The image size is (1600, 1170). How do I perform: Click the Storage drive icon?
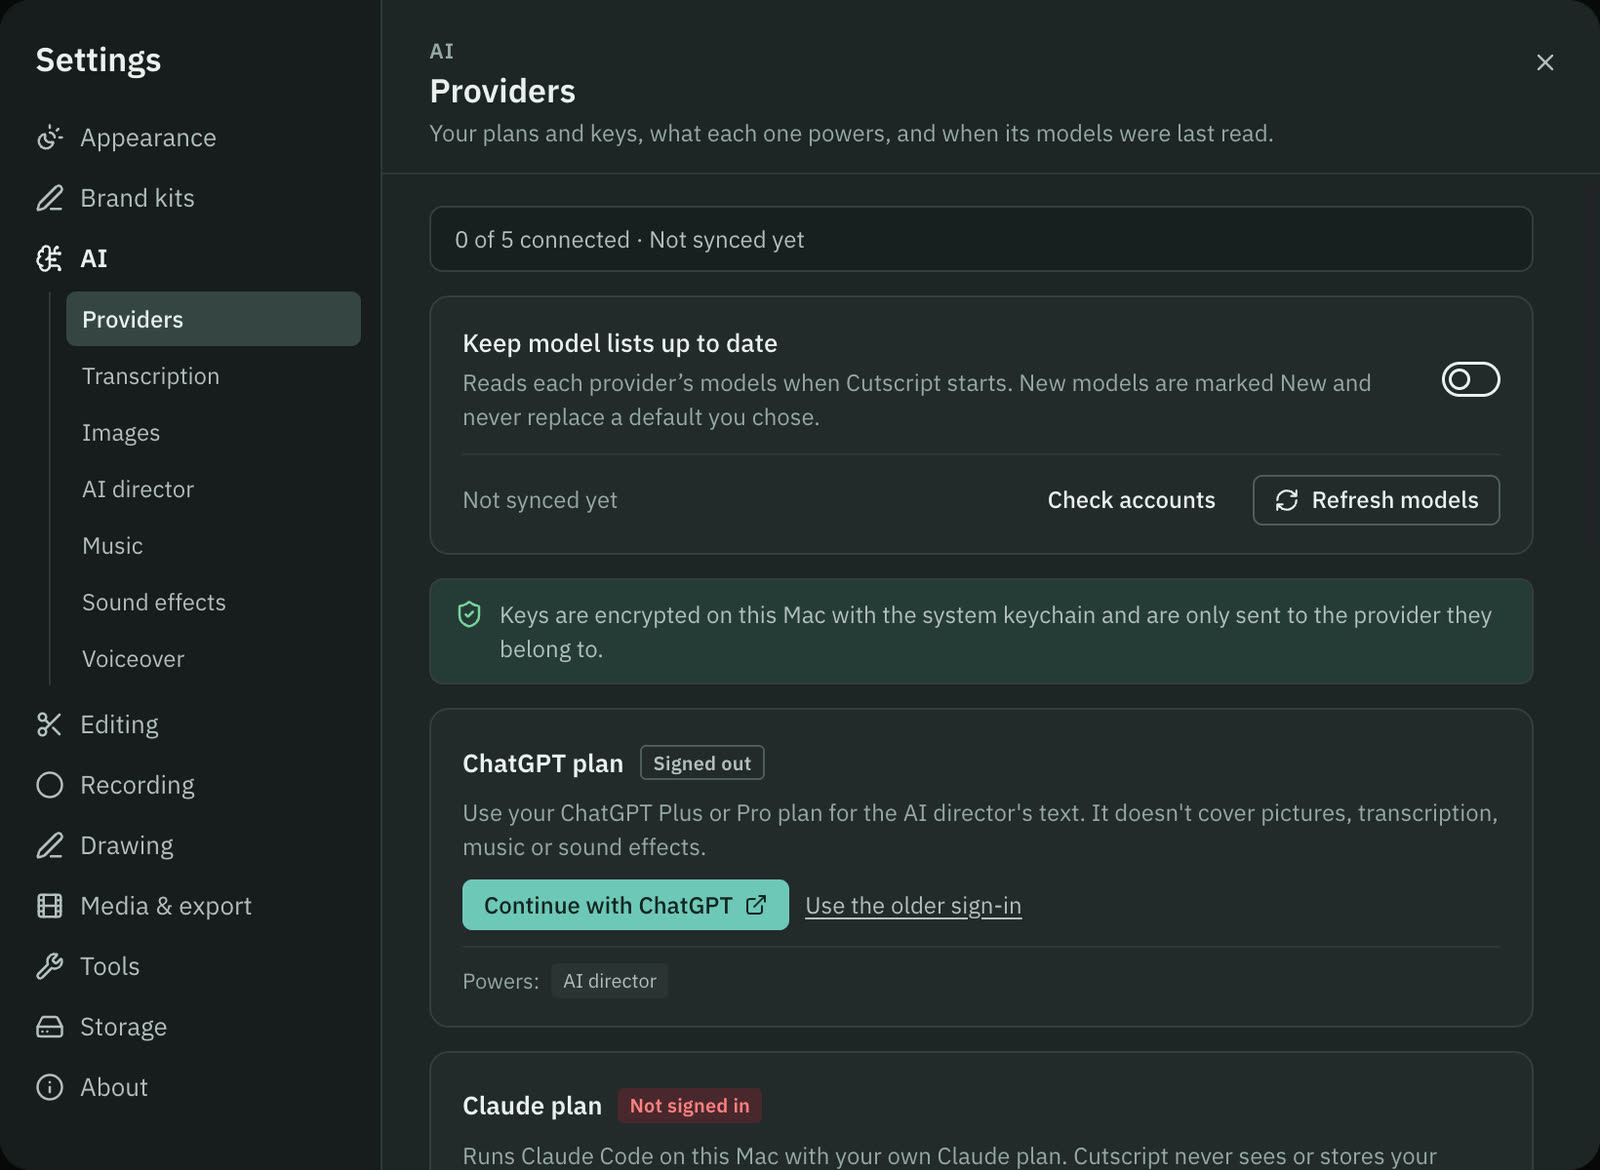(x=49, y=1027)
